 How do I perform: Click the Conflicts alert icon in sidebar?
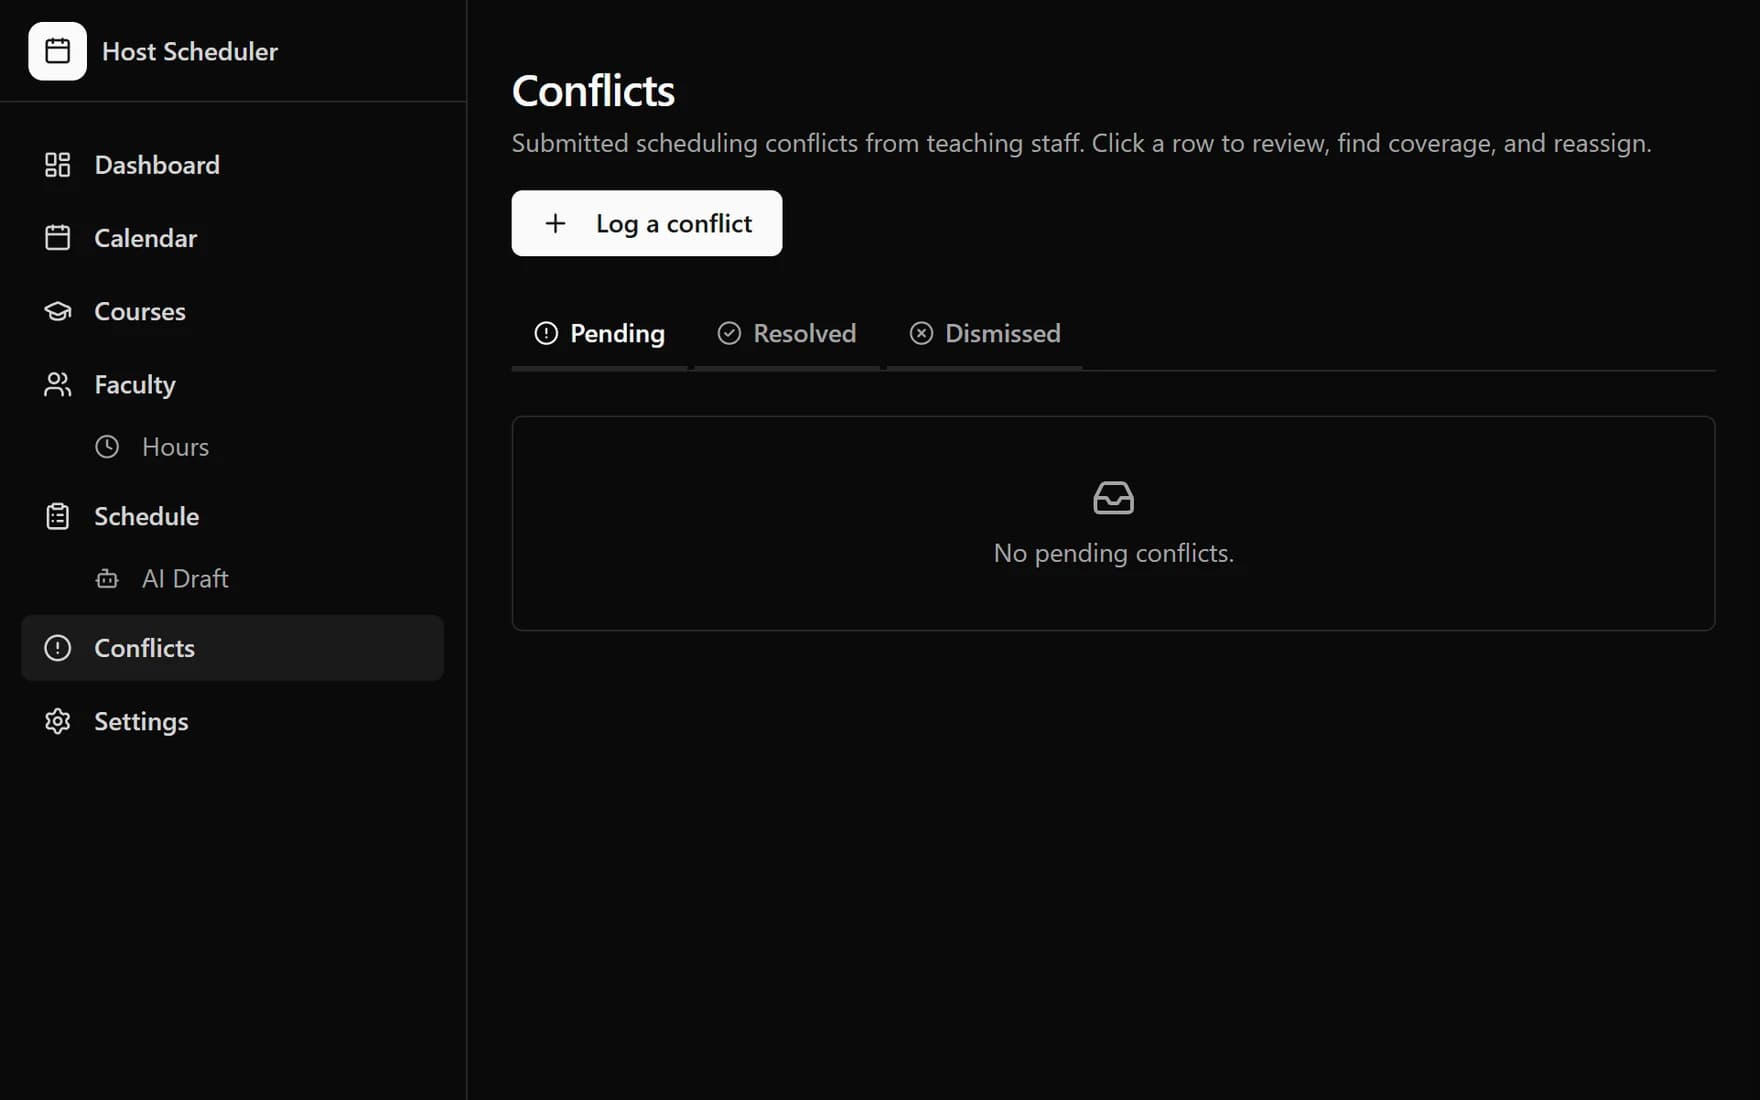[x=58, y=648]
